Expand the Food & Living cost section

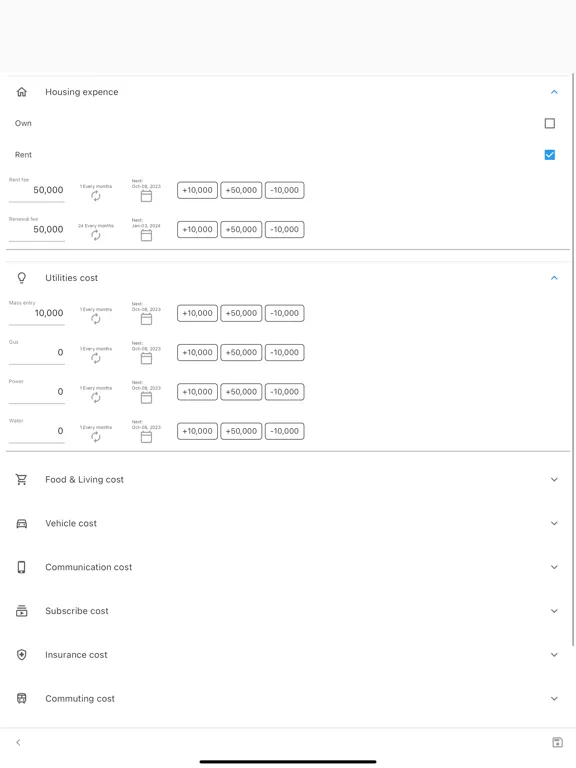click(288, 480)
